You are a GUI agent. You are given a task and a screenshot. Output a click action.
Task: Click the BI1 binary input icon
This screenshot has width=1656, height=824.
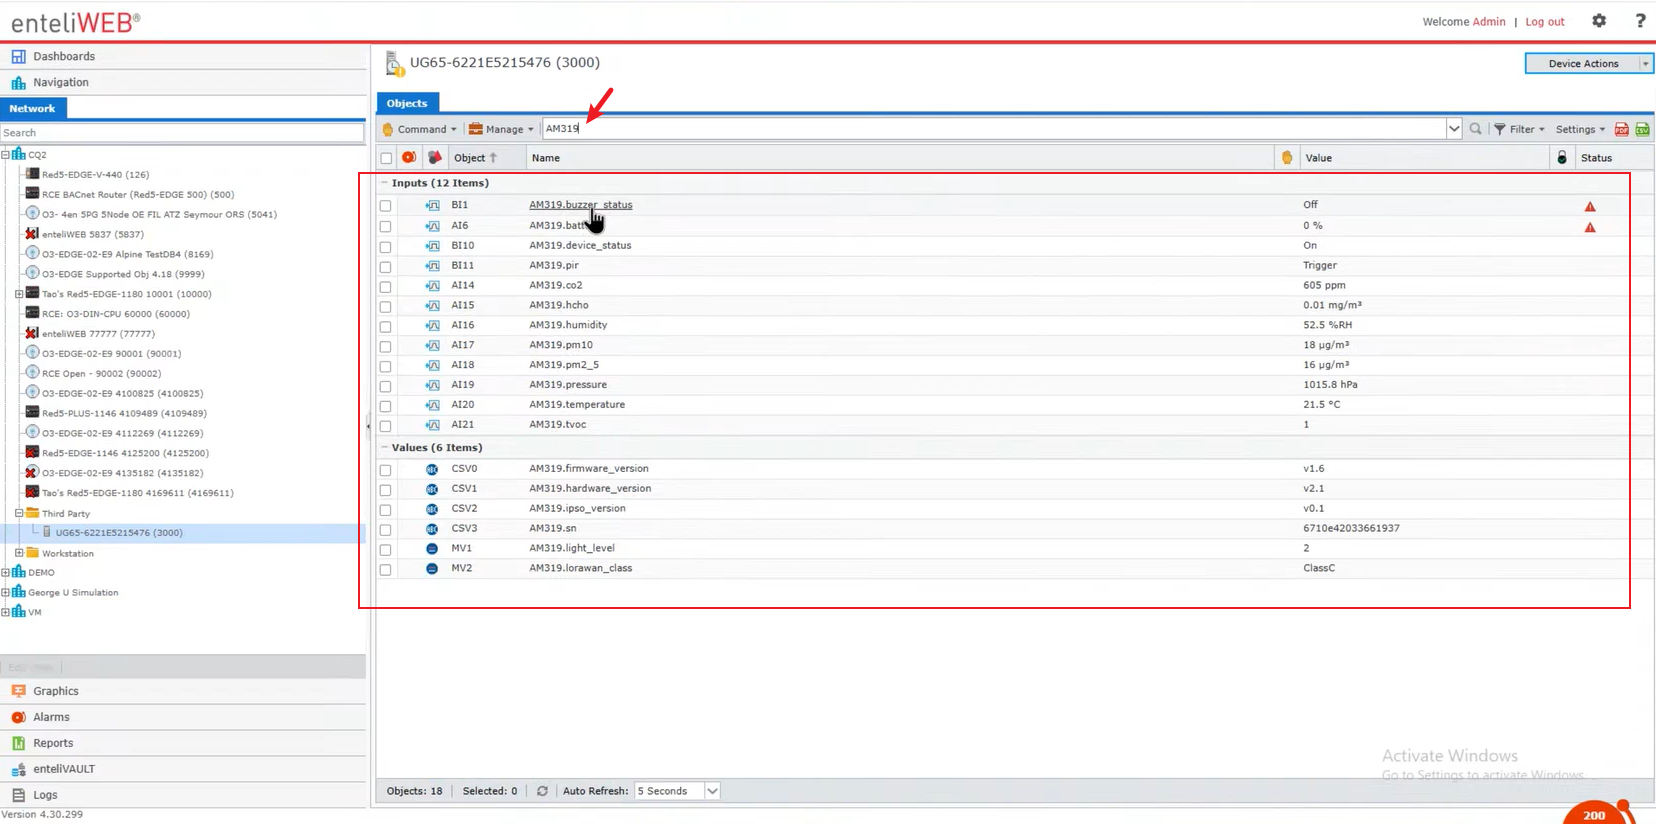432,205
